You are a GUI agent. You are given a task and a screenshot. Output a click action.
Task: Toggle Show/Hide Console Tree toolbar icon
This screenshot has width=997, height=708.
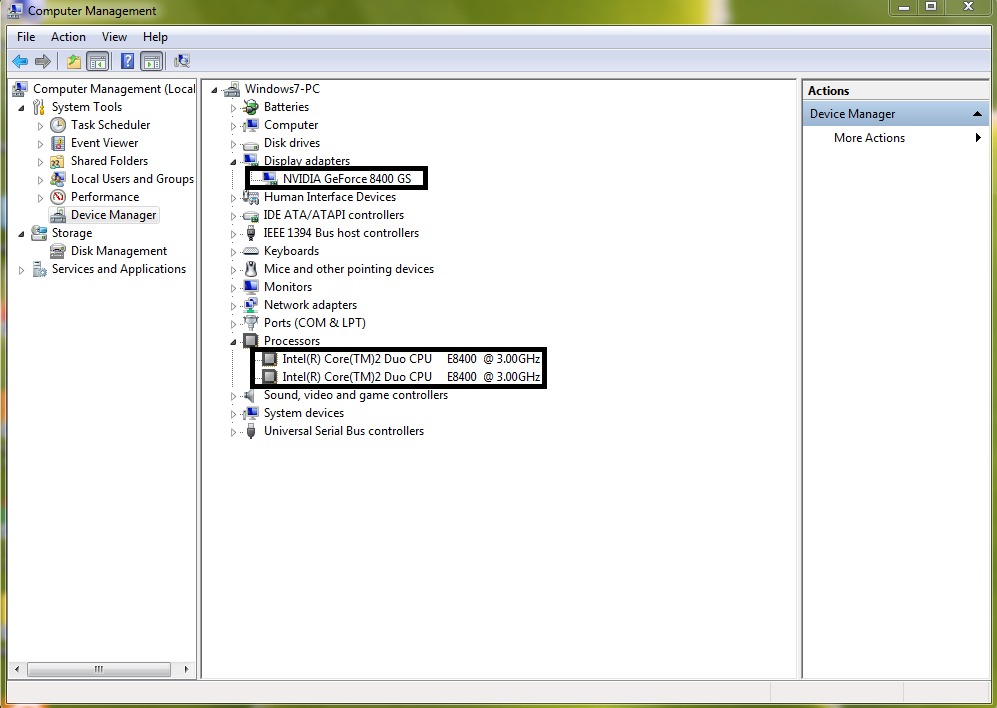coord(97,62)
